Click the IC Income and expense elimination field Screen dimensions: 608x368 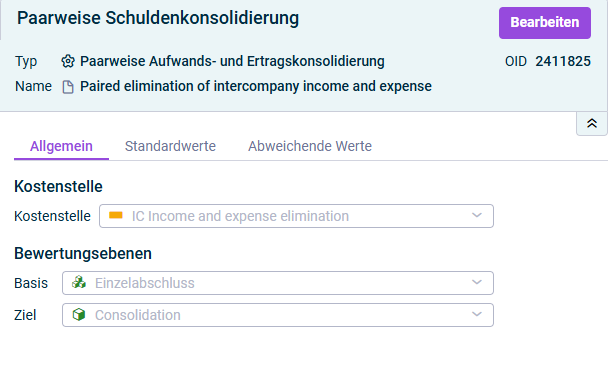[x=296, y=216]
